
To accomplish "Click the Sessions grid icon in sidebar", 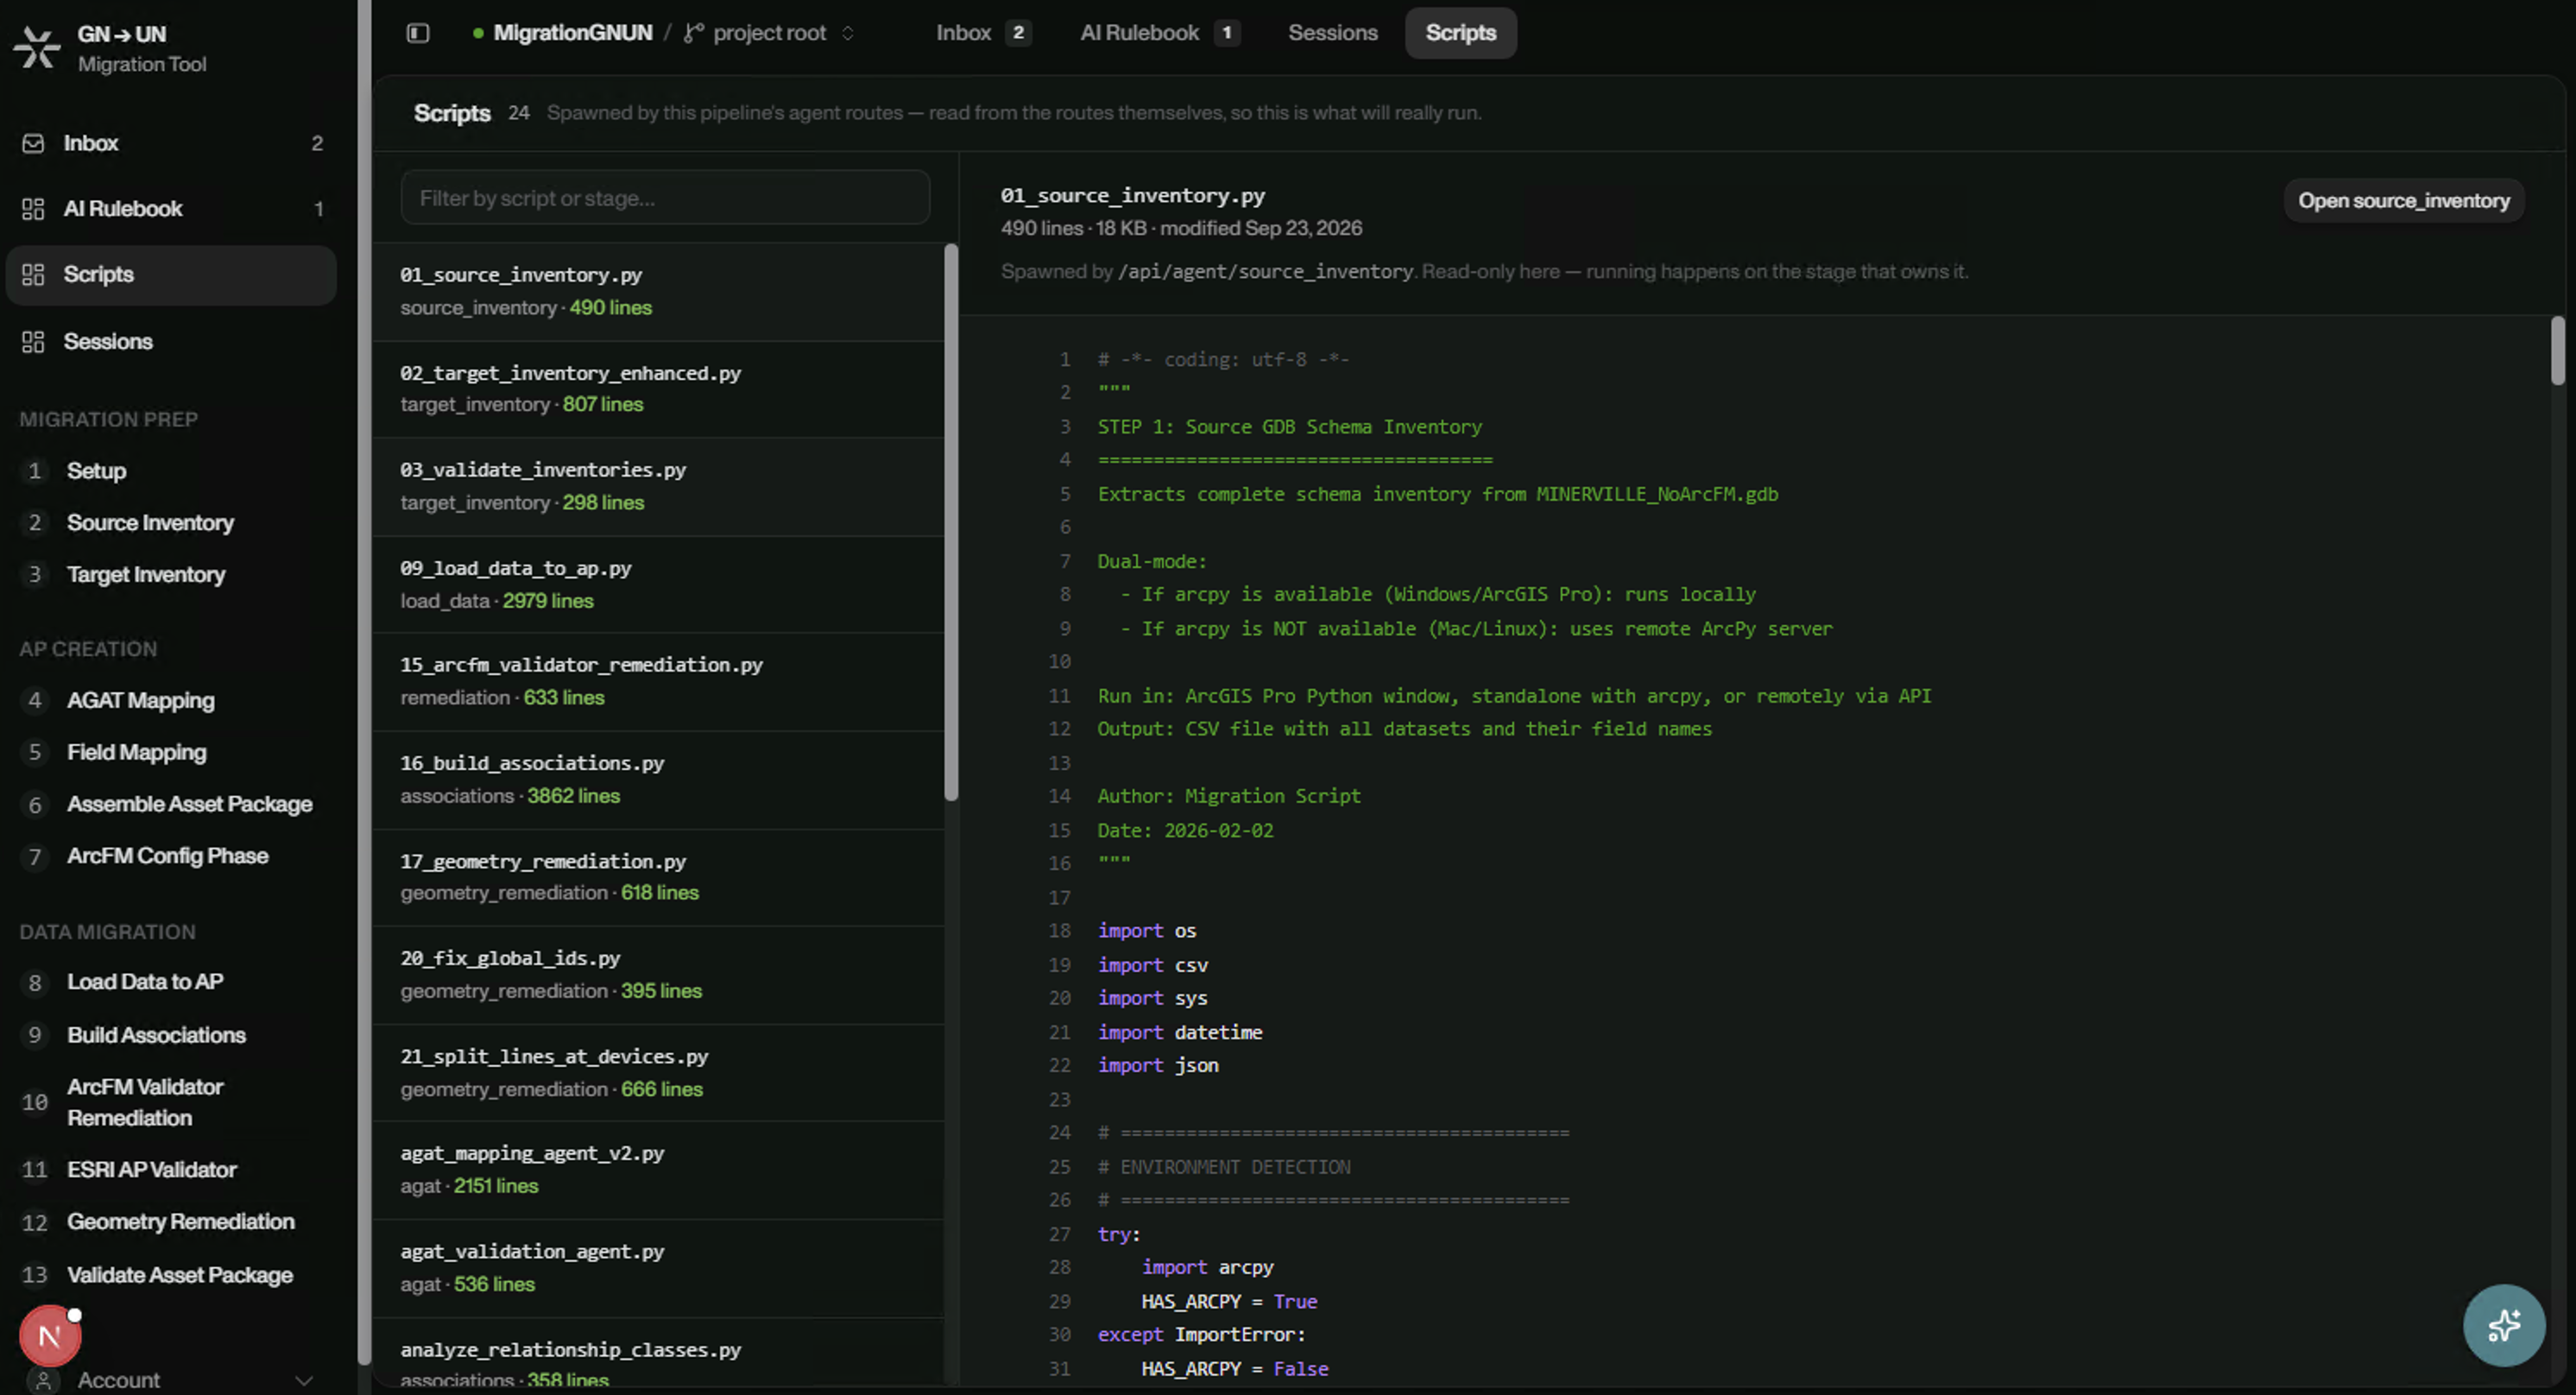I will tap(33, 342).
